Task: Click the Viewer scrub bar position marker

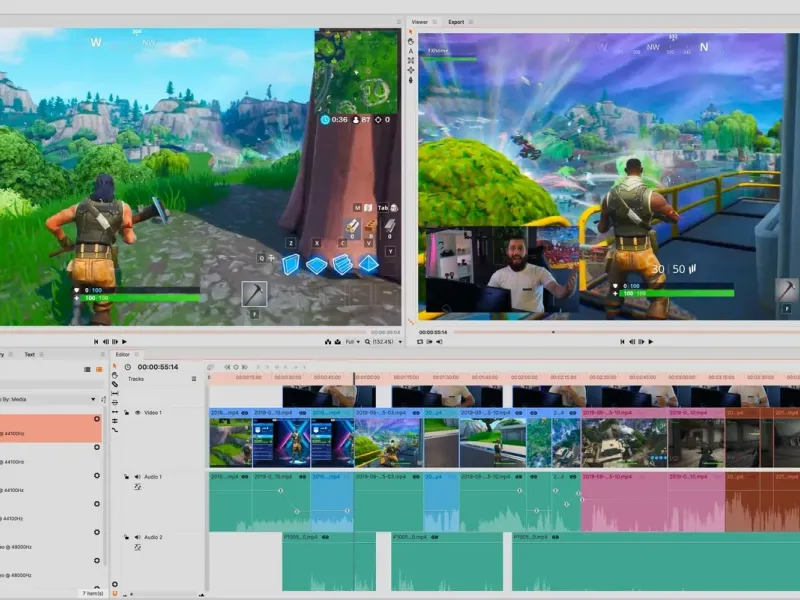Action: pyautogui.click(x=553, y=332)
